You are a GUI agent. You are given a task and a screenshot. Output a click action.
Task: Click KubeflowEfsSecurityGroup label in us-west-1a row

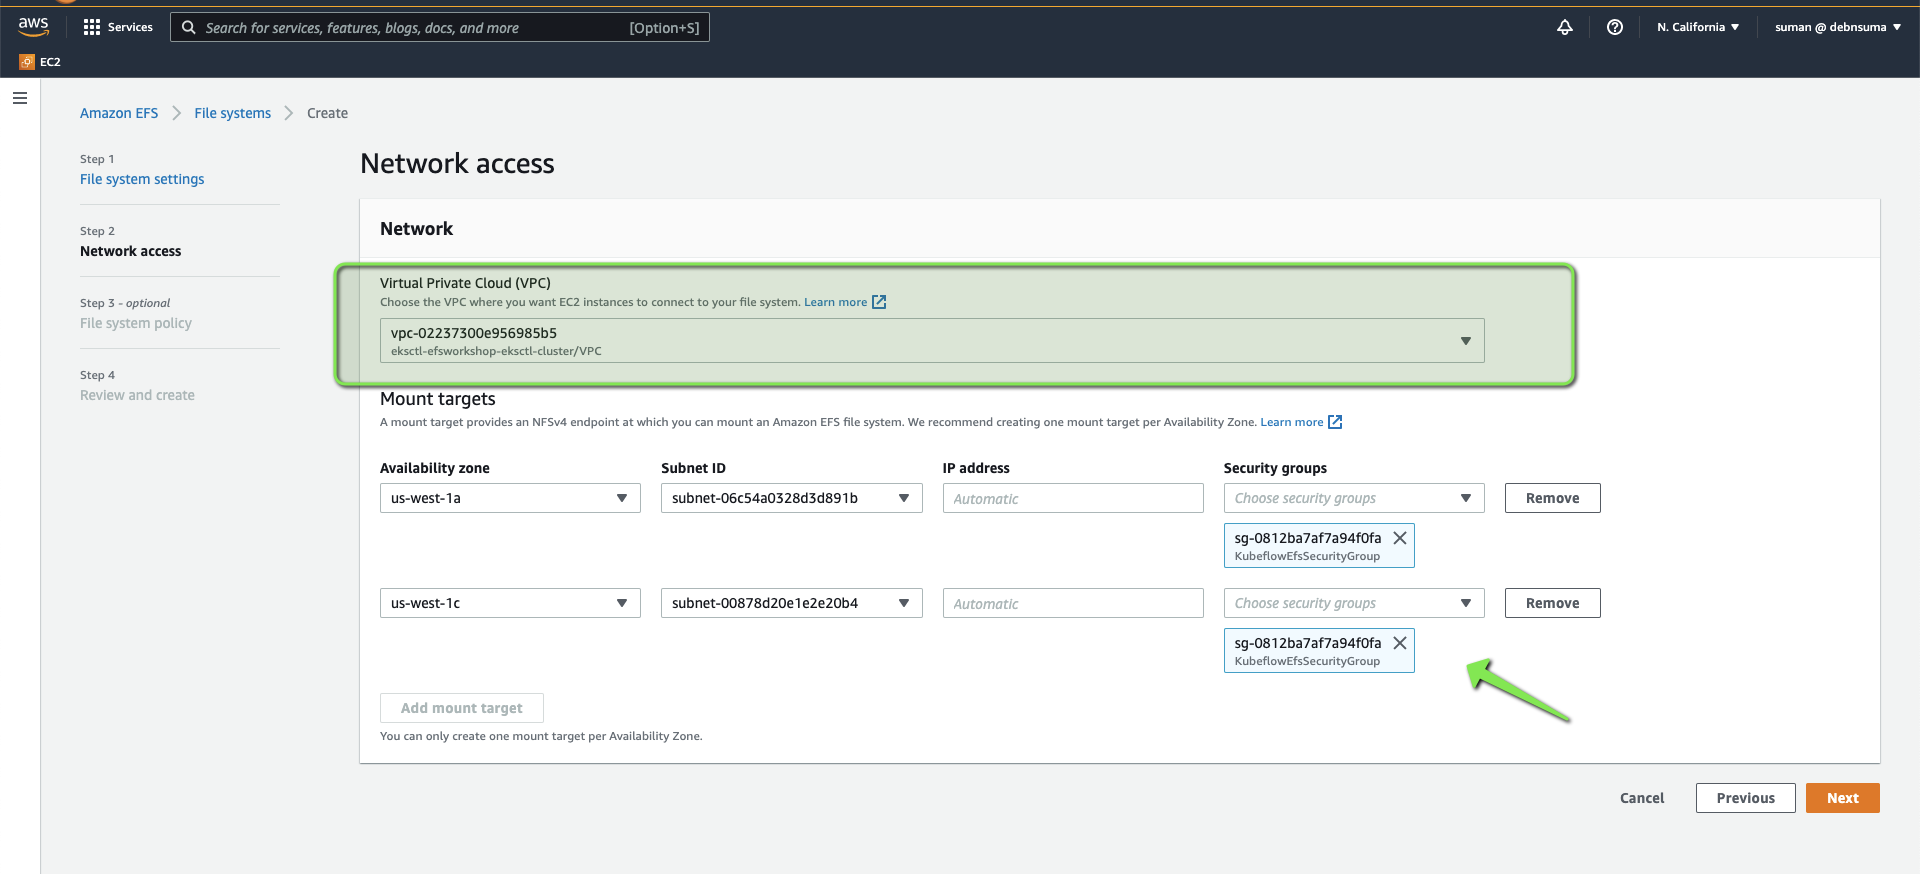click(x=1307, y=556)
